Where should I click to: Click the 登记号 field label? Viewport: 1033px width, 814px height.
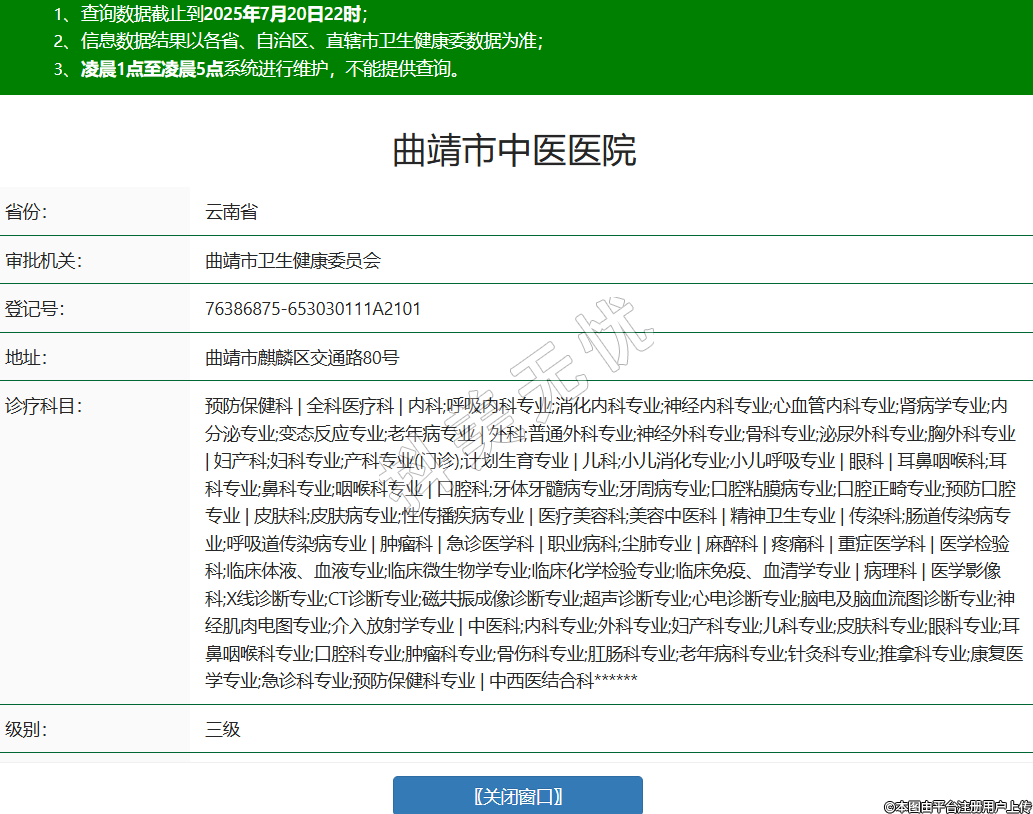coord(35,309)
